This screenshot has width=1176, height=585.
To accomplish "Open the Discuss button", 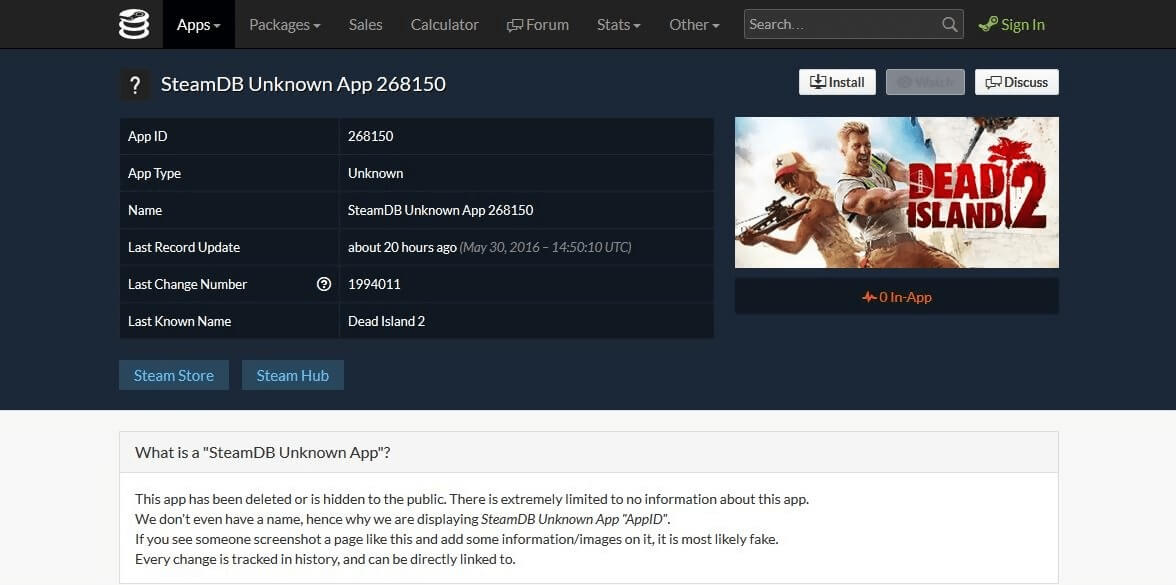I will pyautogui.click(x=1016, y=82).
